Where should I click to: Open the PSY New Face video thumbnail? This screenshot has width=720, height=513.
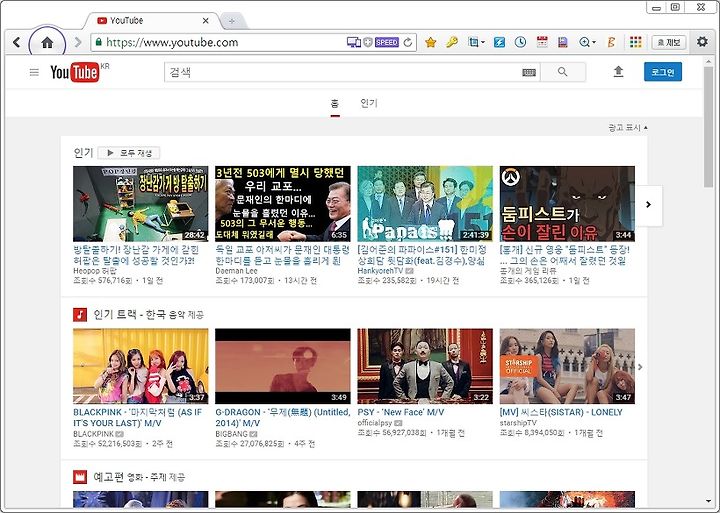(x=425, y=366)
